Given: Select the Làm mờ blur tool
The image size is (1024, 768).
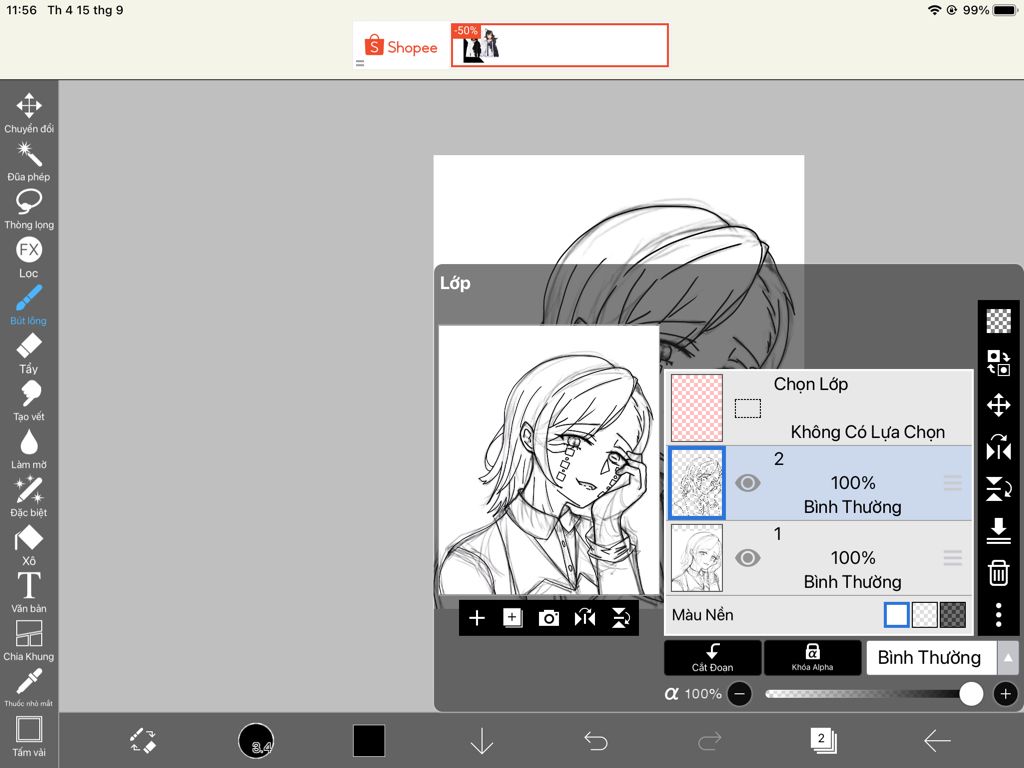Looking at the screenshot, I should [29, 449].
